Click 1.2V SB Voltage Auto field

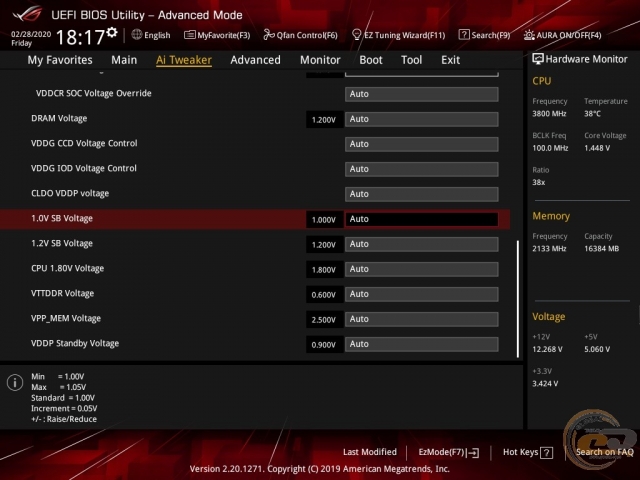pos(422,244)
